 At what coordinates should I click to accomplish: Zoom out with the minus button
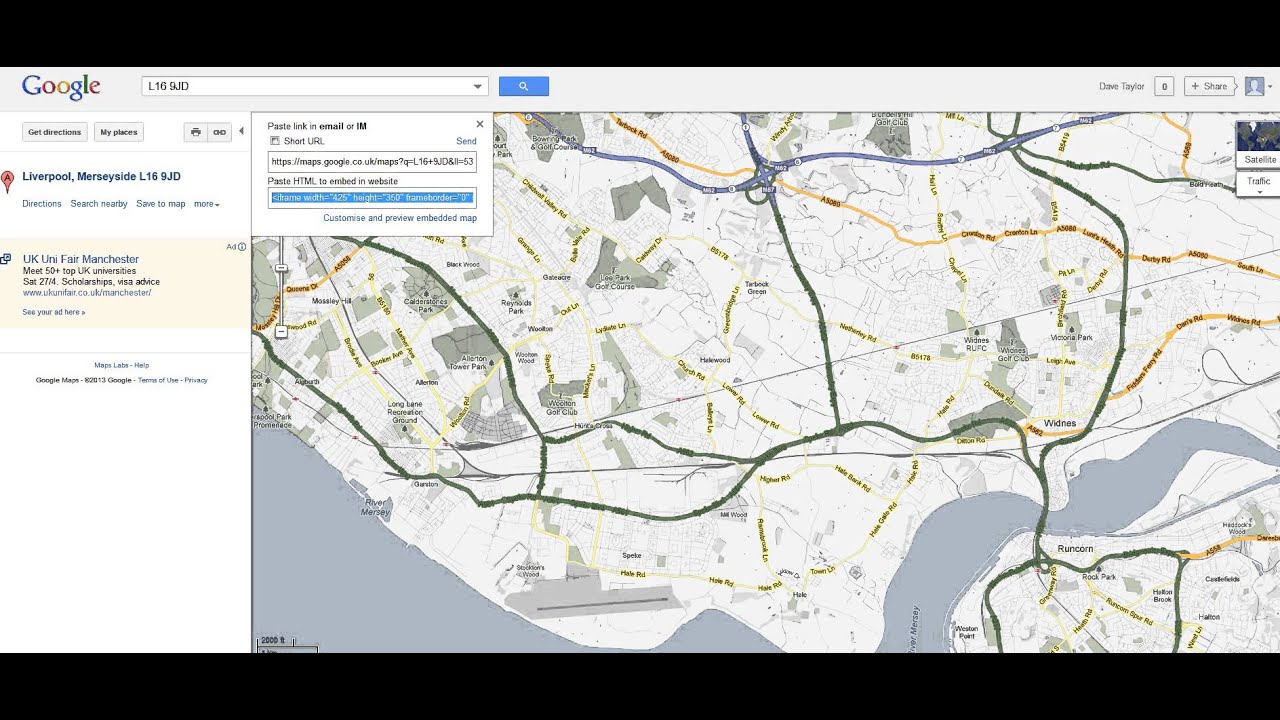(x=282, y=331)
